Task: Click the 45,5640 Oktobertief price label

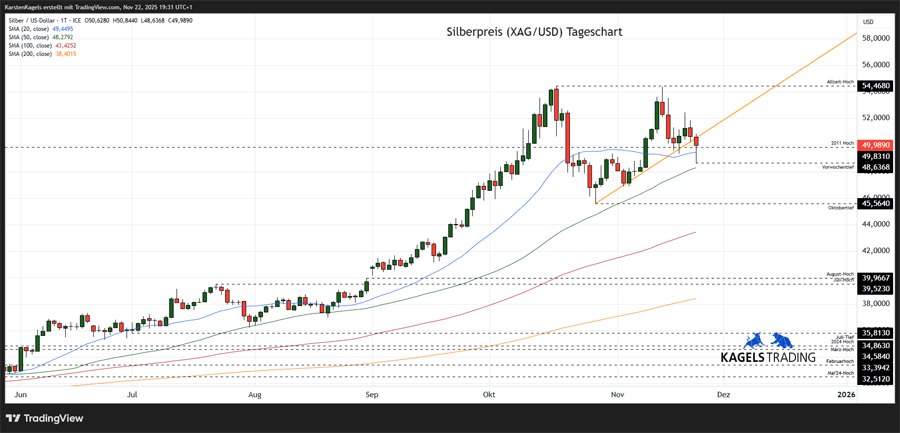Action: (874, 203)
